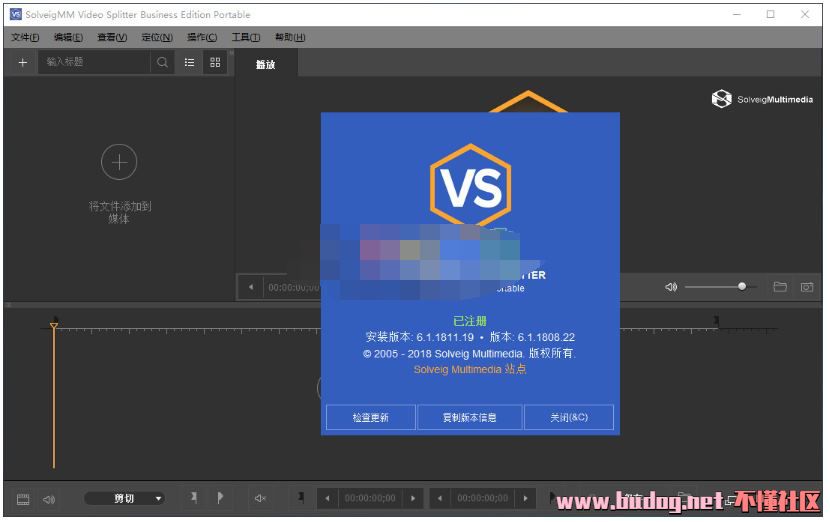The width and height of the screenshot is (830, 522).
Task: Click the plus icon to add media
Action: (x=22, y=62)
